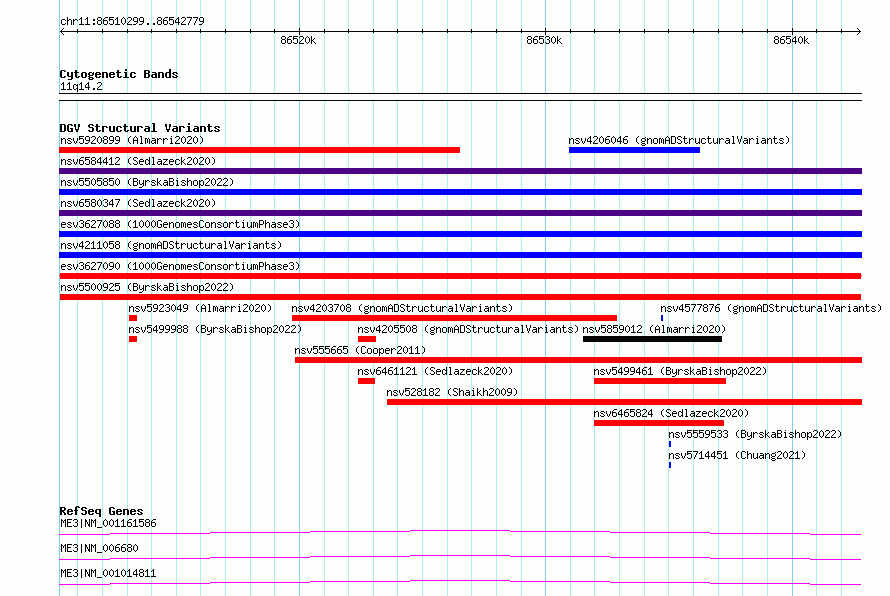Click the small red block under nsv5923049
Screen dimensions: 890x596
pyautogui.click(x=133, y=318)
